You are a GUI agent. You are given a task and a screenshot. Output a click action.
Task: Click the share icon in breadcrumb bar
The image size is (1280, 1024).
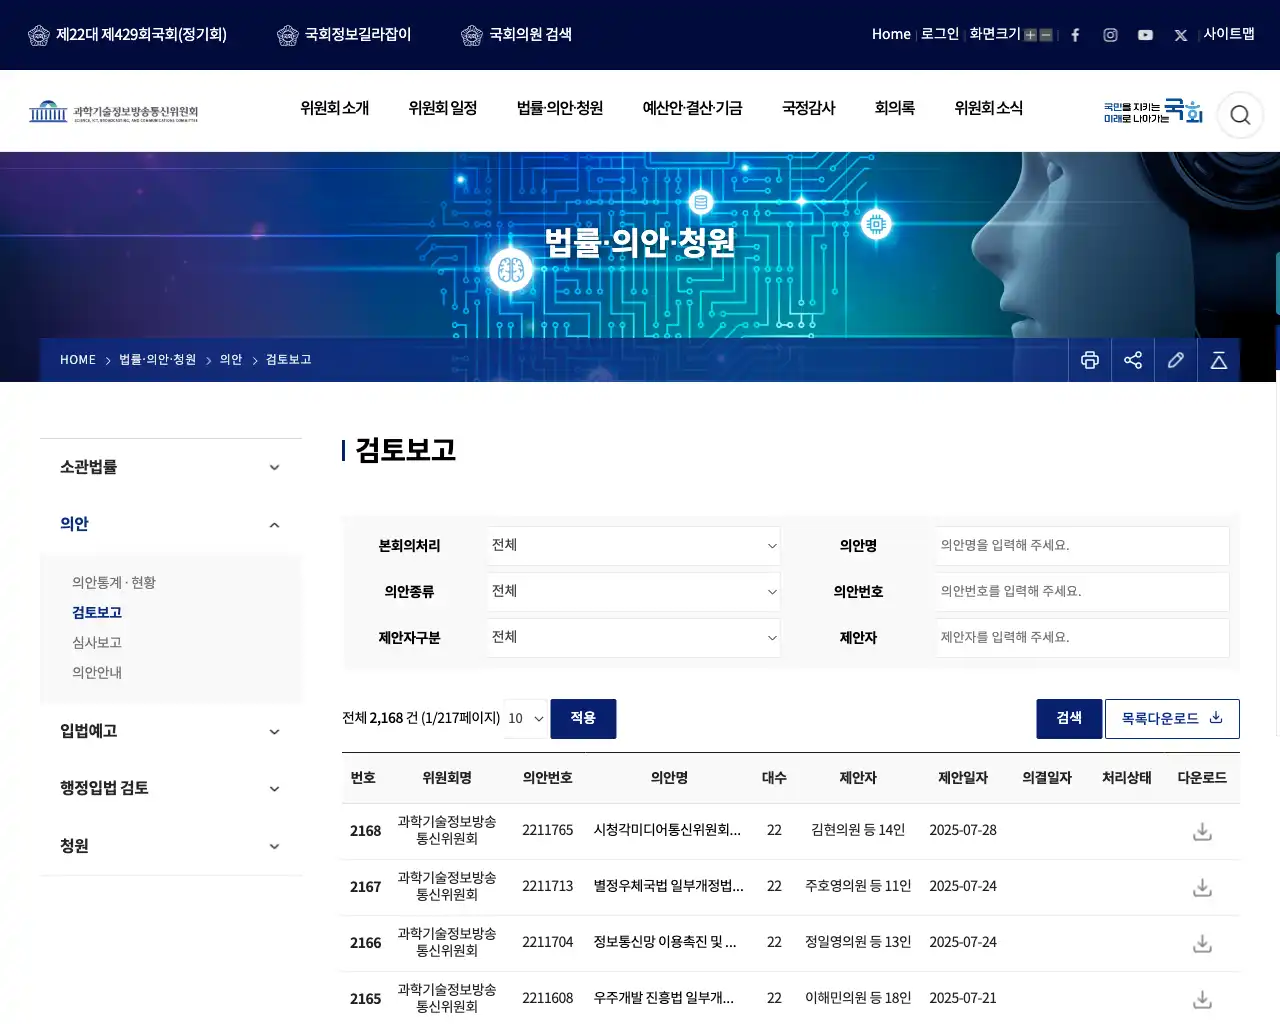(1133, 360)
